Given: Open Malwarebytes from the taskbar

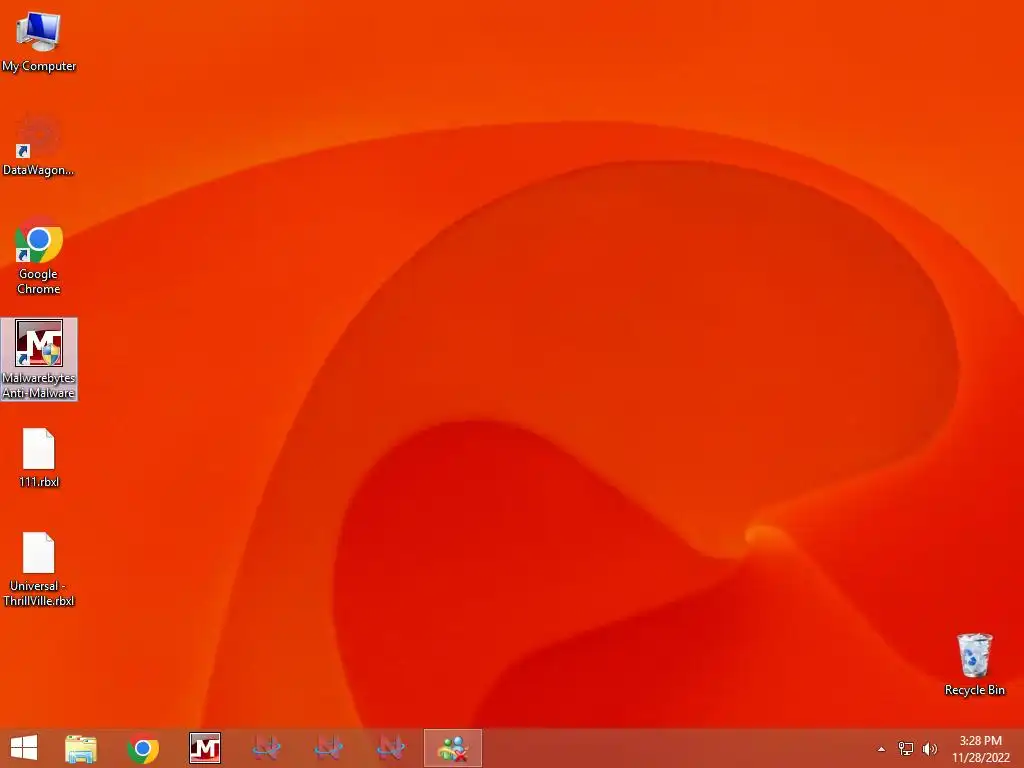Looking at the screenshot, I should pyautogui.click(x=205, y=748).
